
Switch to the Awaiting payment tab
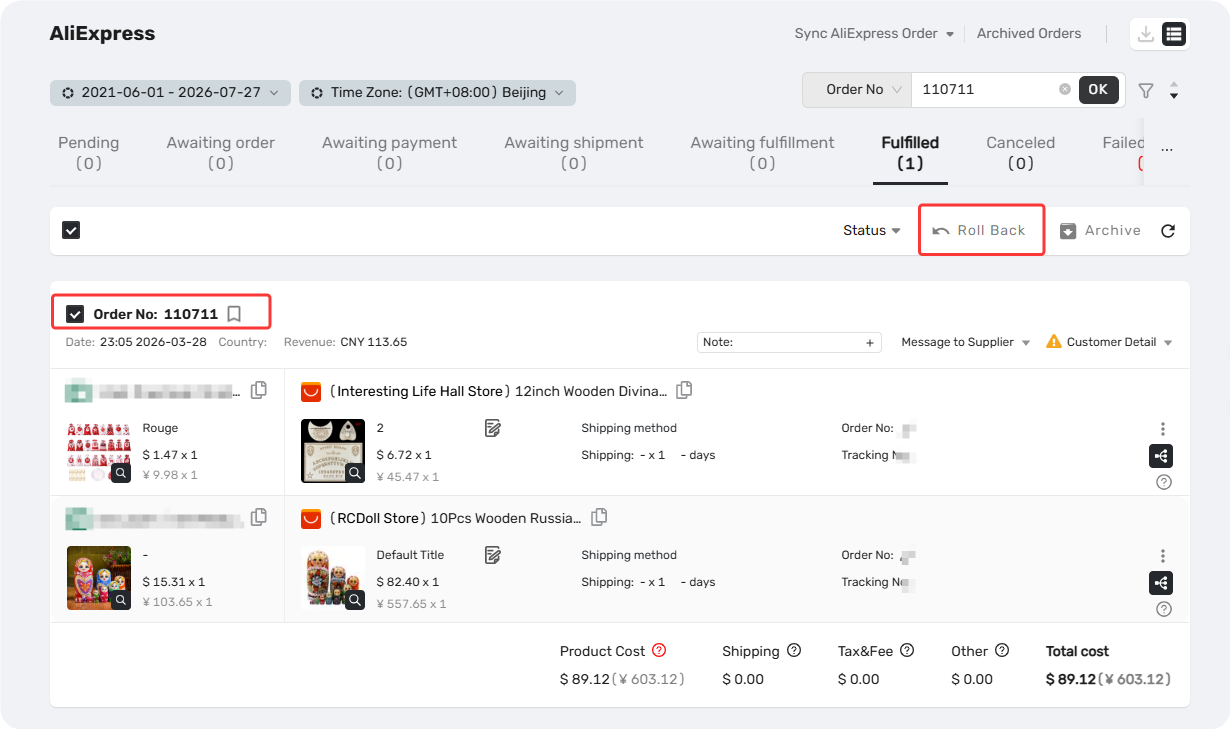(390, 152)
